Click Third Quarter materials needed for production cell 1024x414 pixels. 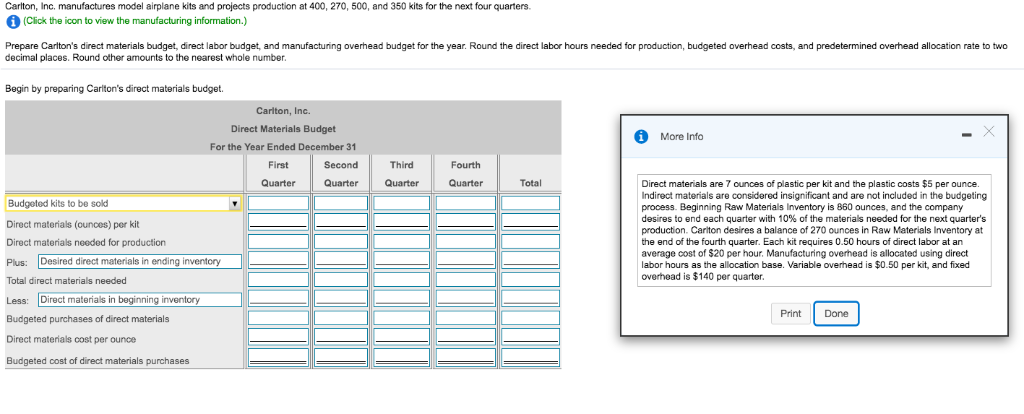coord(402,242)
